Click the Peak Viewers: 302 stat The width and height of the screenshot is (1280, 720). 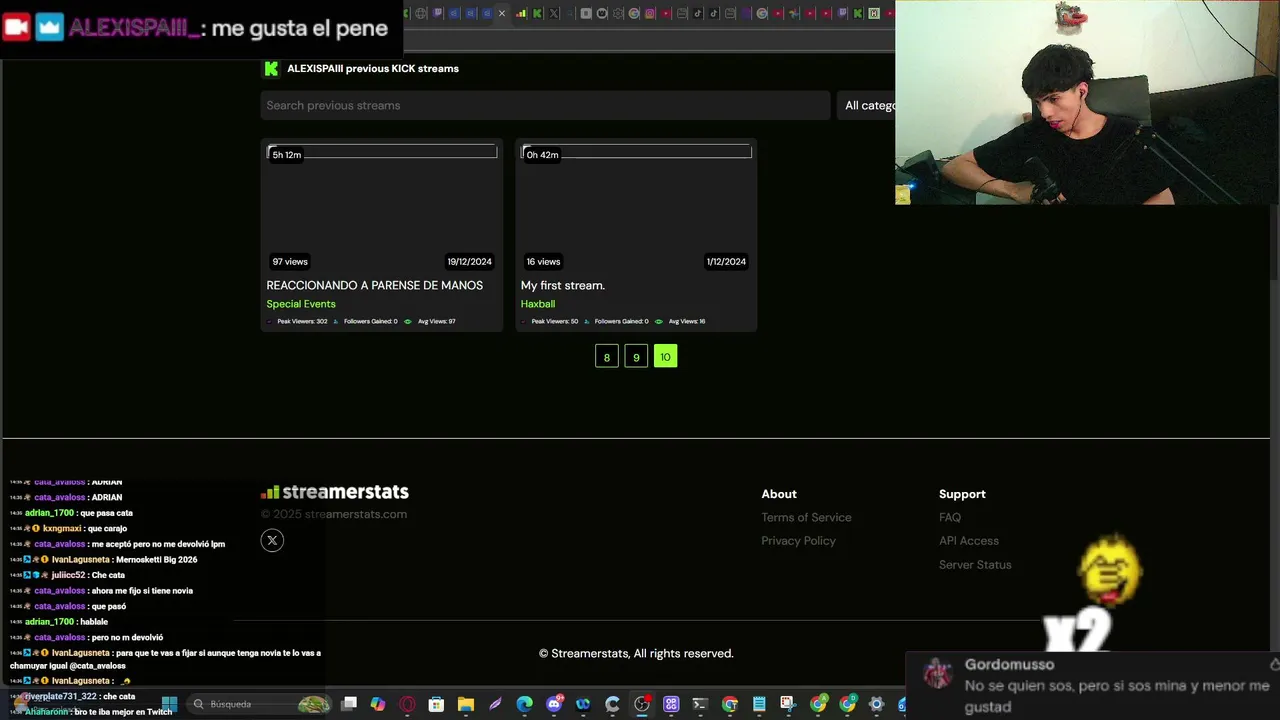tap(302, 322)
